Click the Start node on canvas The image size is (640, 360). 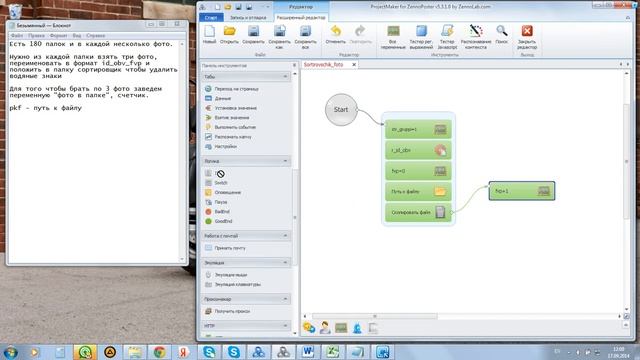341,109
